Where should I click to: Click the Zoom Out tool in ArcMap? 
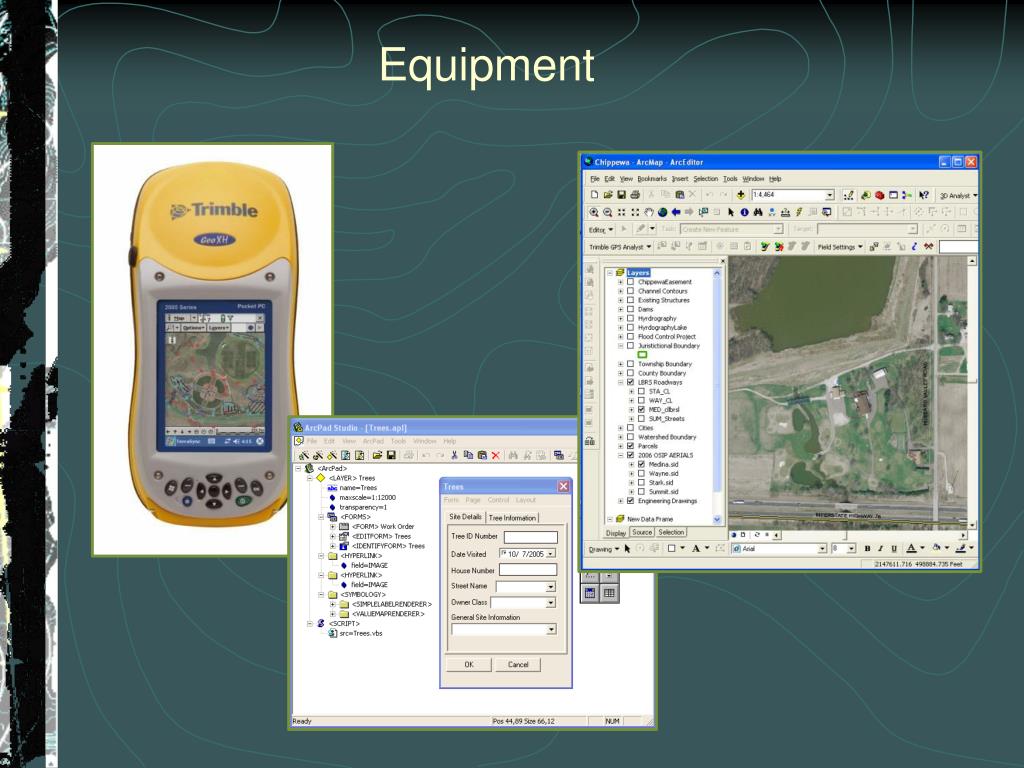(x=607, y=212)
